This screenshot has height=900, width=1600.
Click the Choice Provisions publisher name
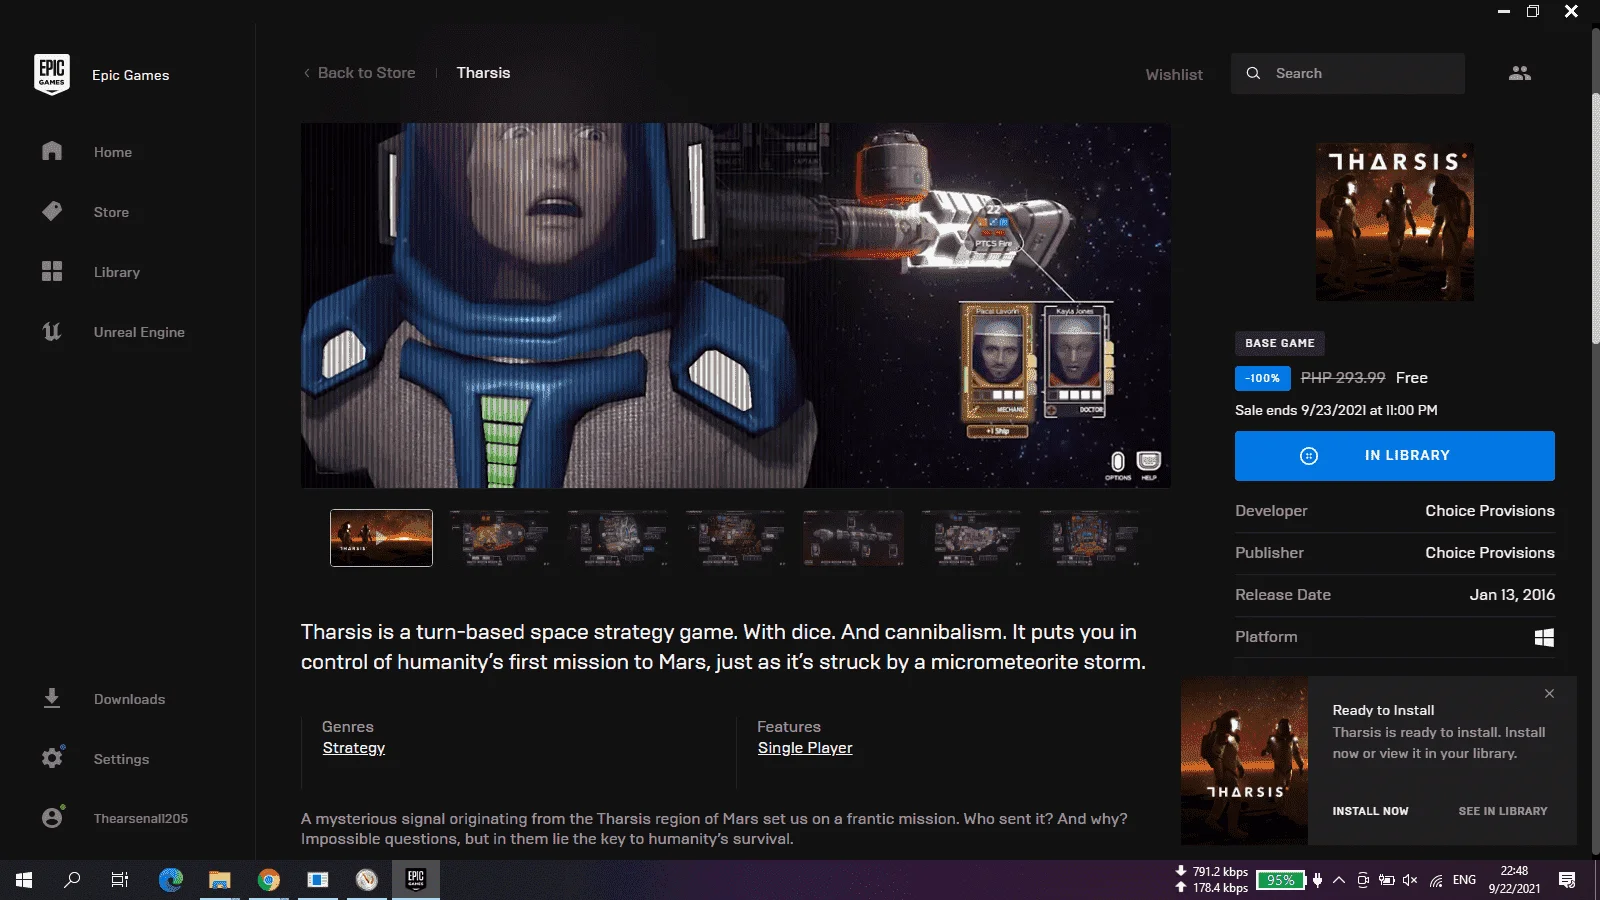[x=1490, y=553]
